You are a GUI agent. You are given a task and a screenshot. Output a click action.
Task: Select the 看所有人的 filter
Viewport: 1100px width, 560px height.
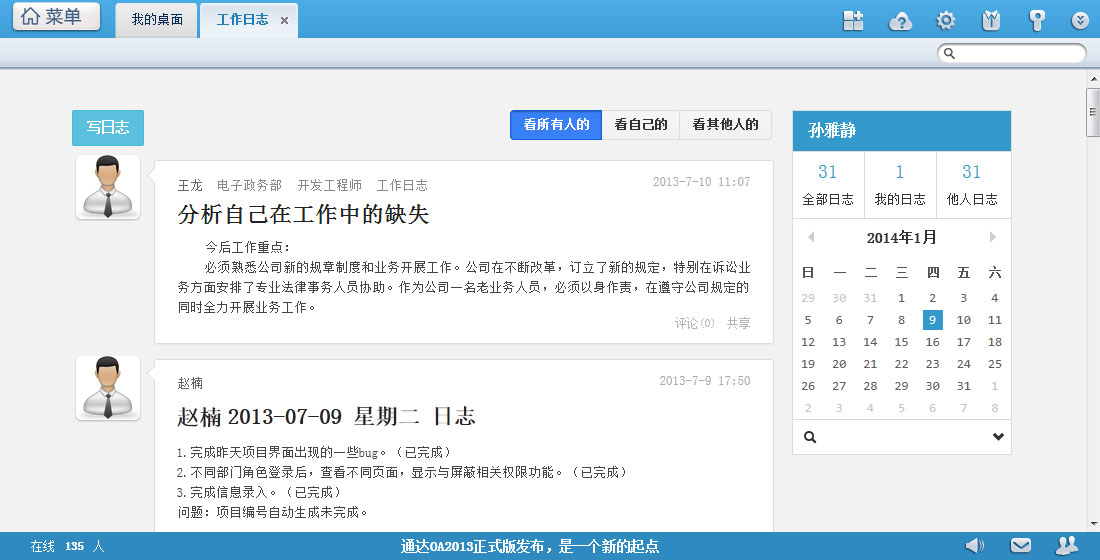click(556, 125)
